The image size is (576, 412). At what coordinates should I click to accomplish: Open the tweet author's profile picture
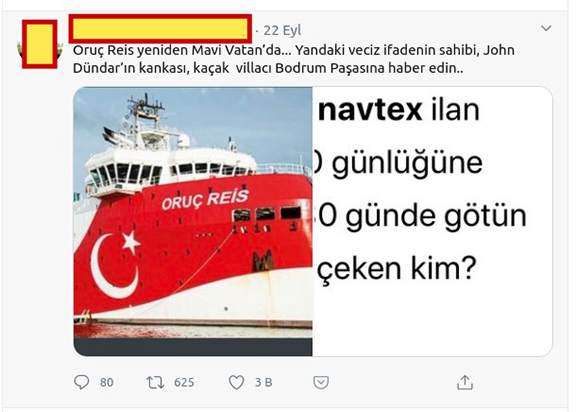pyautogui.click(x=40, y=44)
